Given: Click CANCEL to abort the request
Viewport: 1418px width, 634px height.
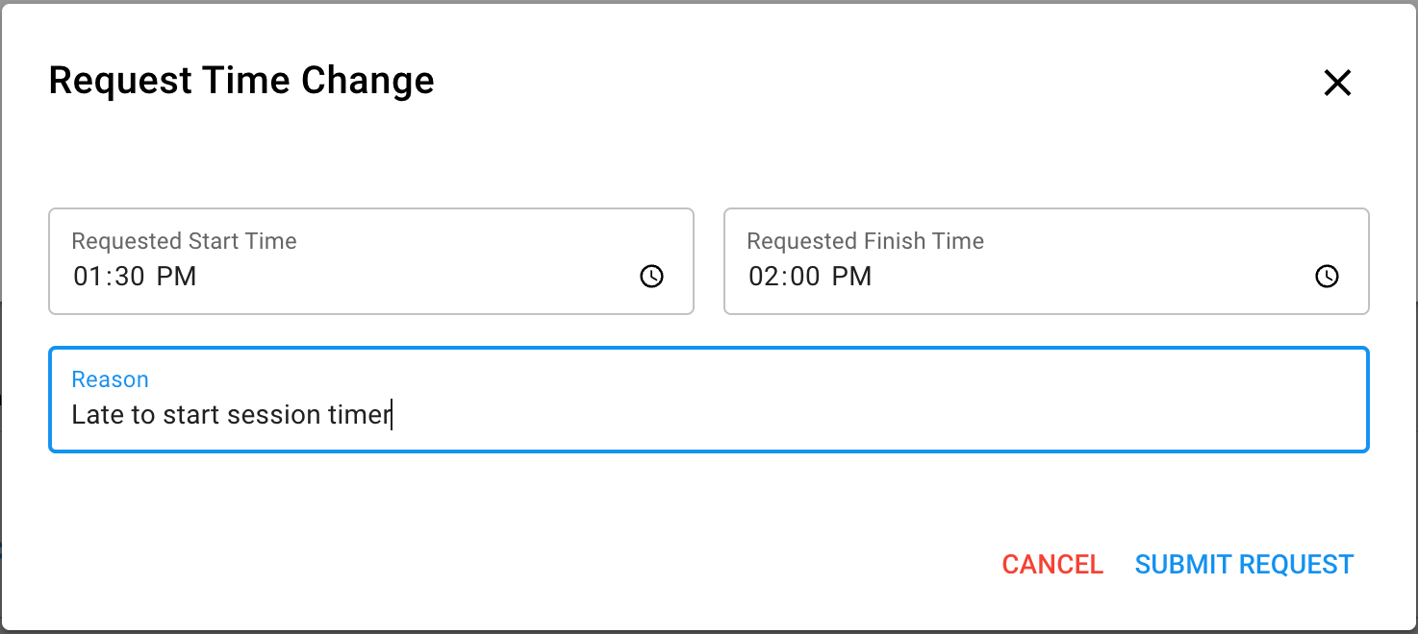Looking at the screenshot, I should tap(1052, 564).
